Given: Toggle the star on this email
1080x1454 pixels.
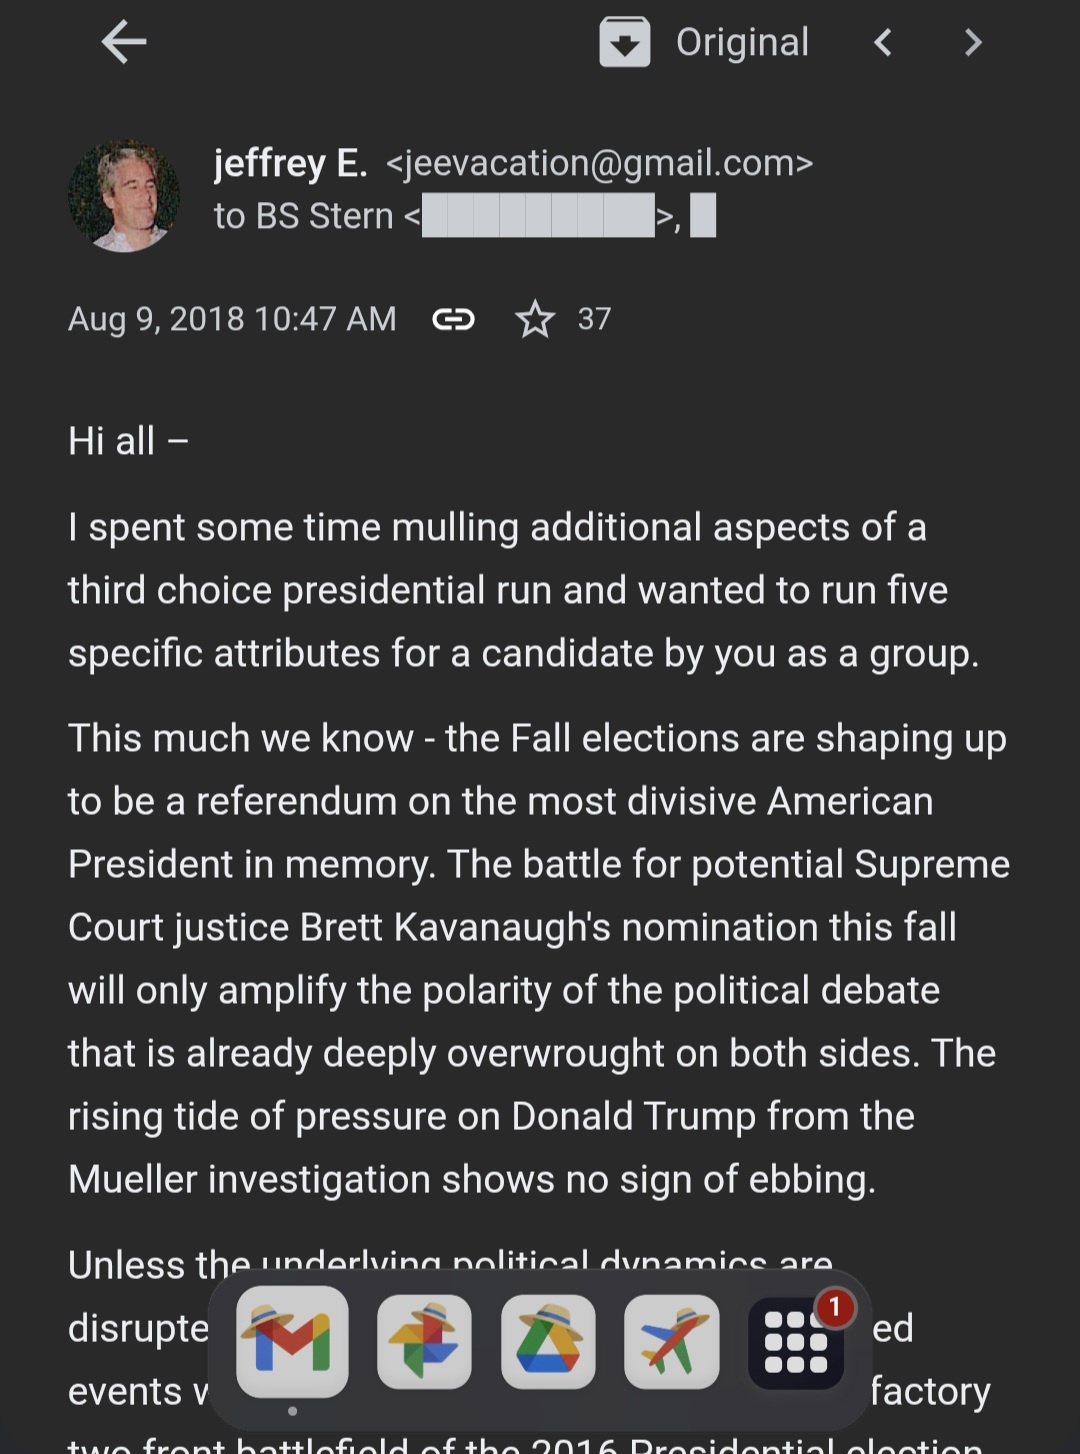Looking at the screenshot, I should [x=535, y=319].
